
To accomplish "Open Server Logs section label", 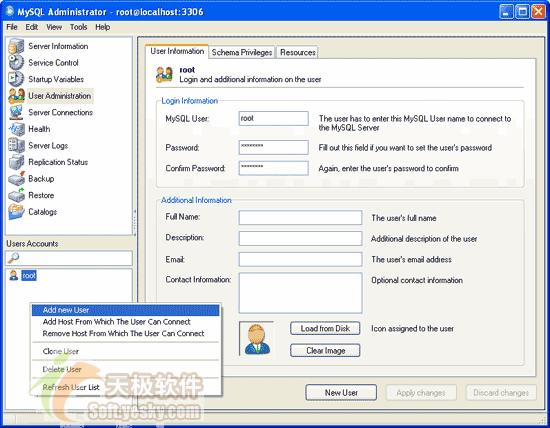I will pos(48,146).
